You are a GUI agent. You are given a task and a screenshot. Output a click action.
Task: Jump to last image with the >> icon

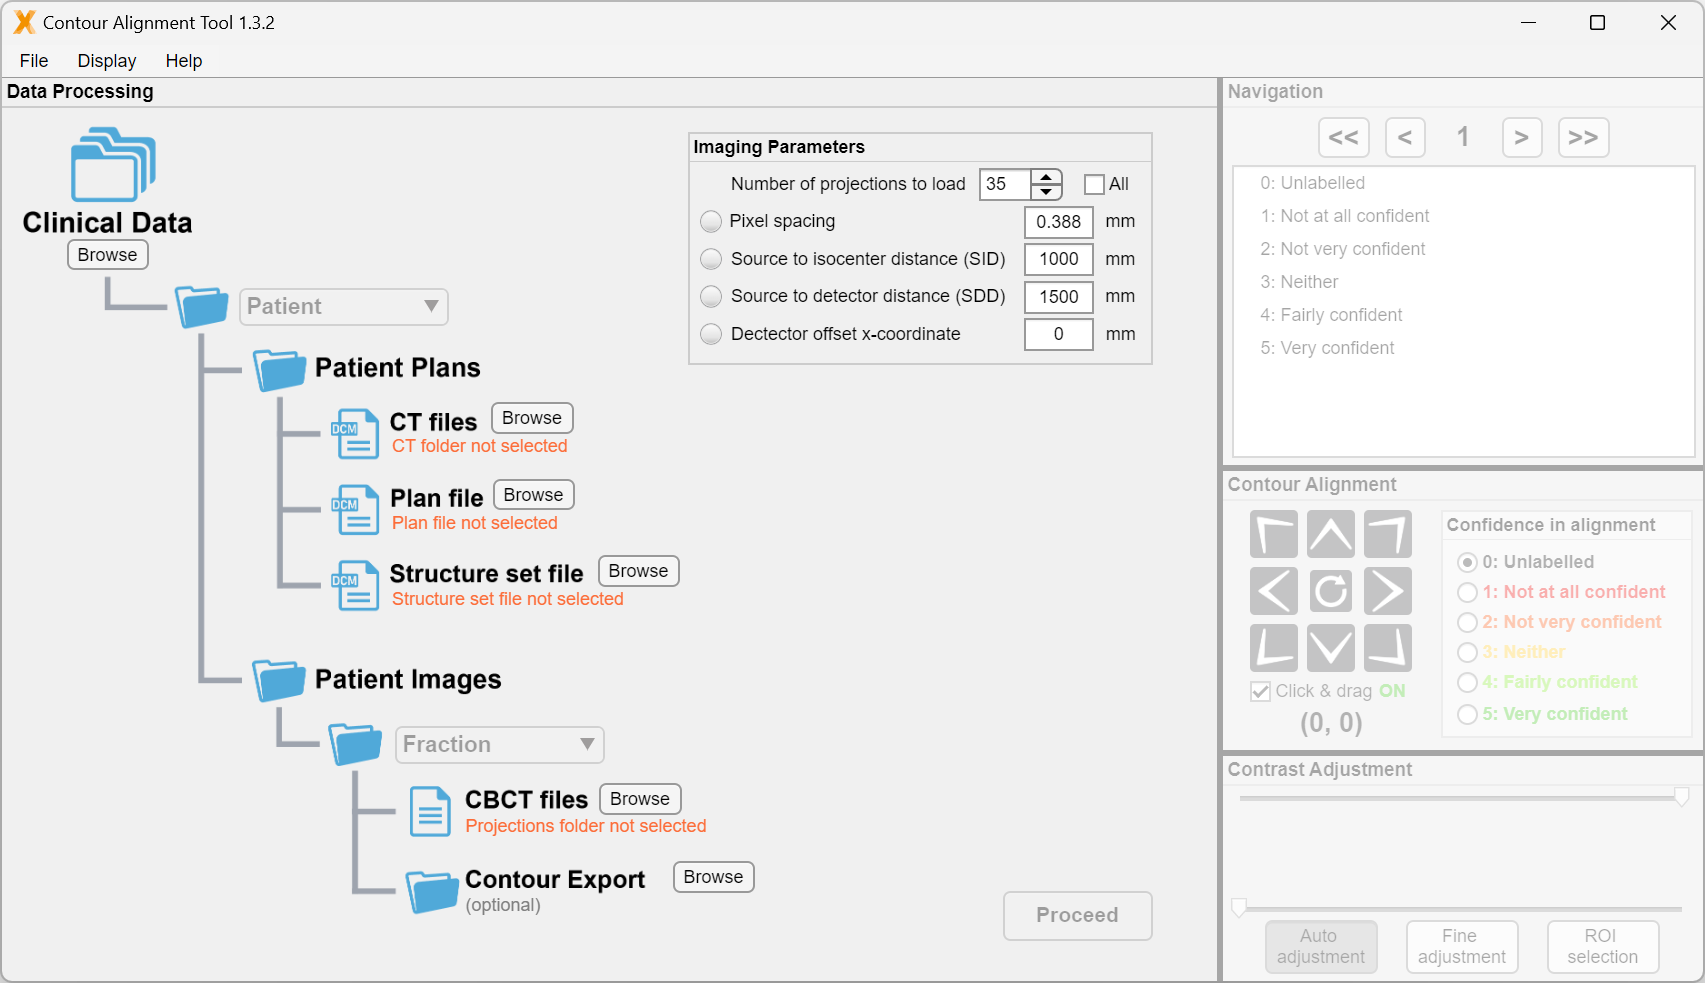(x=1583, y=137)
